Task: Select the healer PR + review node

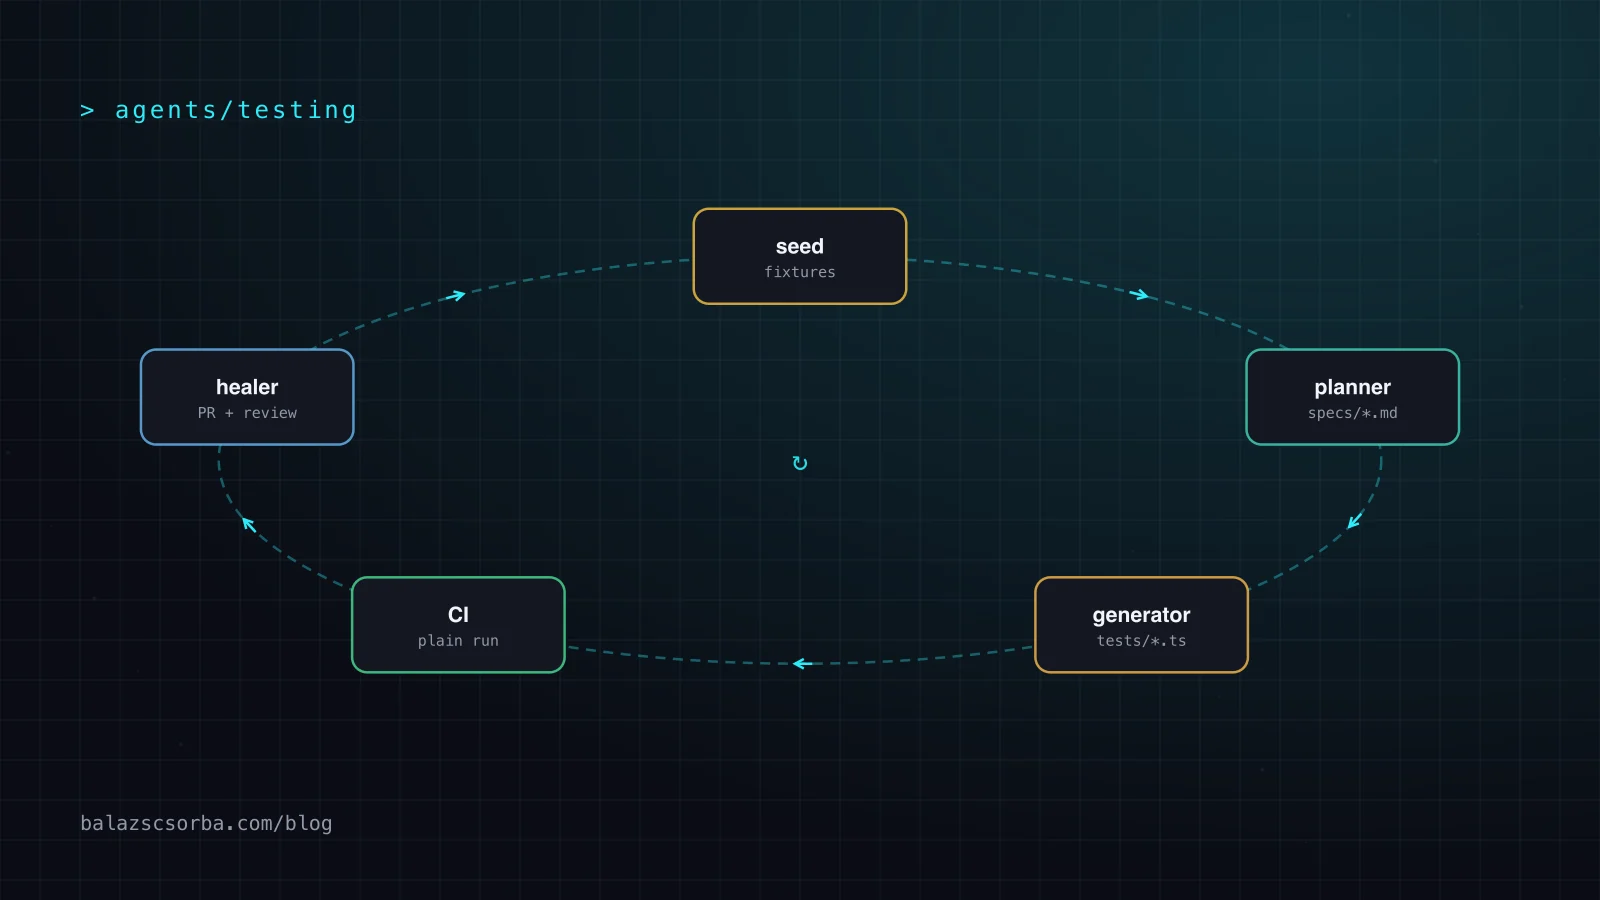Action: [247, 397]
